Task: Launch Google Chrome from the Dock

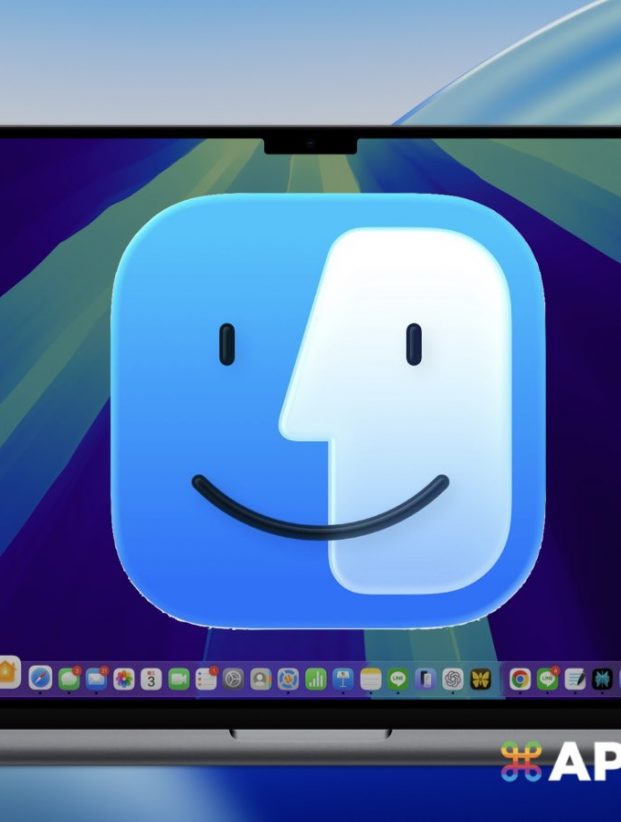Action: coord(520,679)
